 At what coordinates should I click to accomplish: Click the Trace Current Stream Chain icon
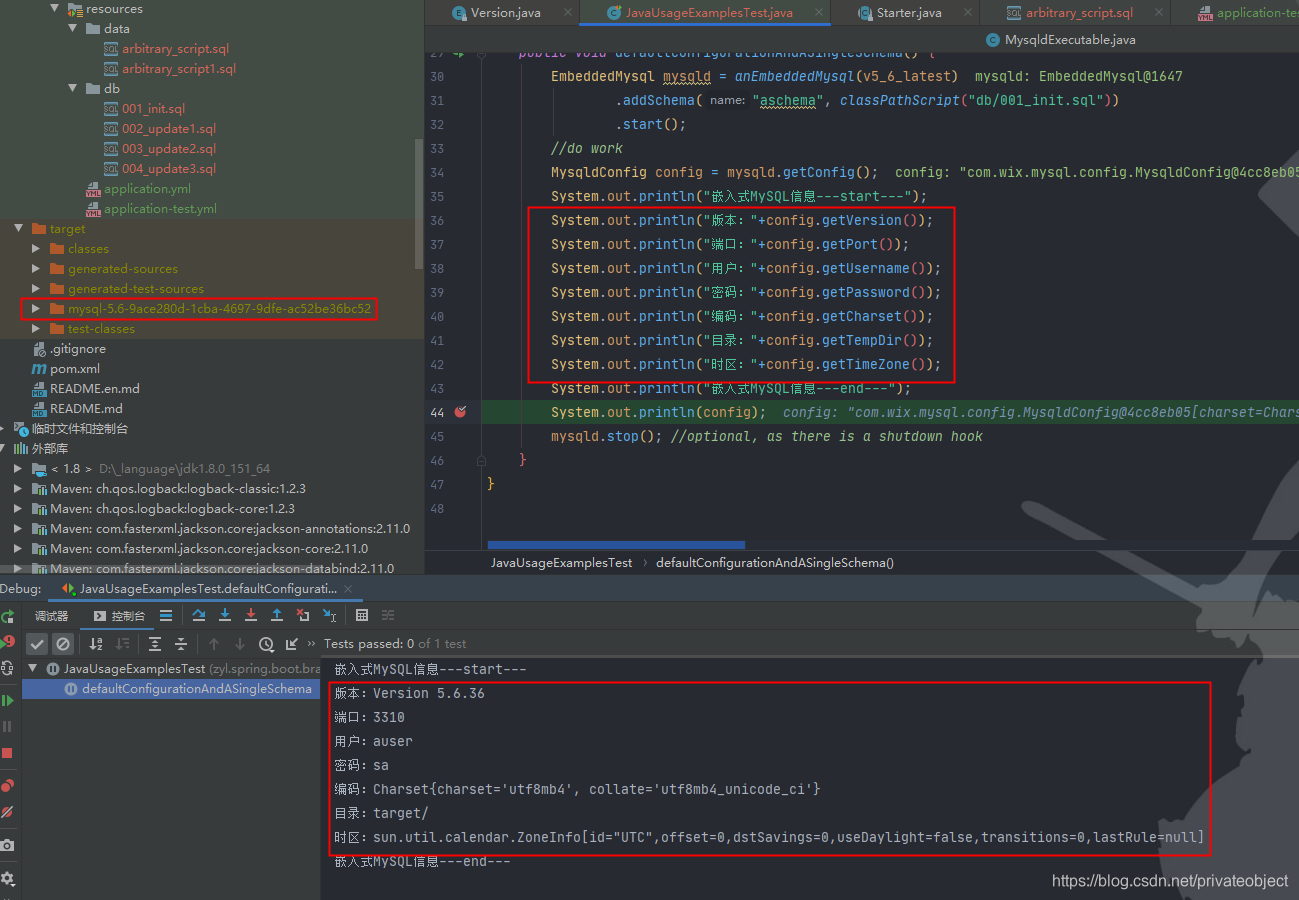(388, 615)
